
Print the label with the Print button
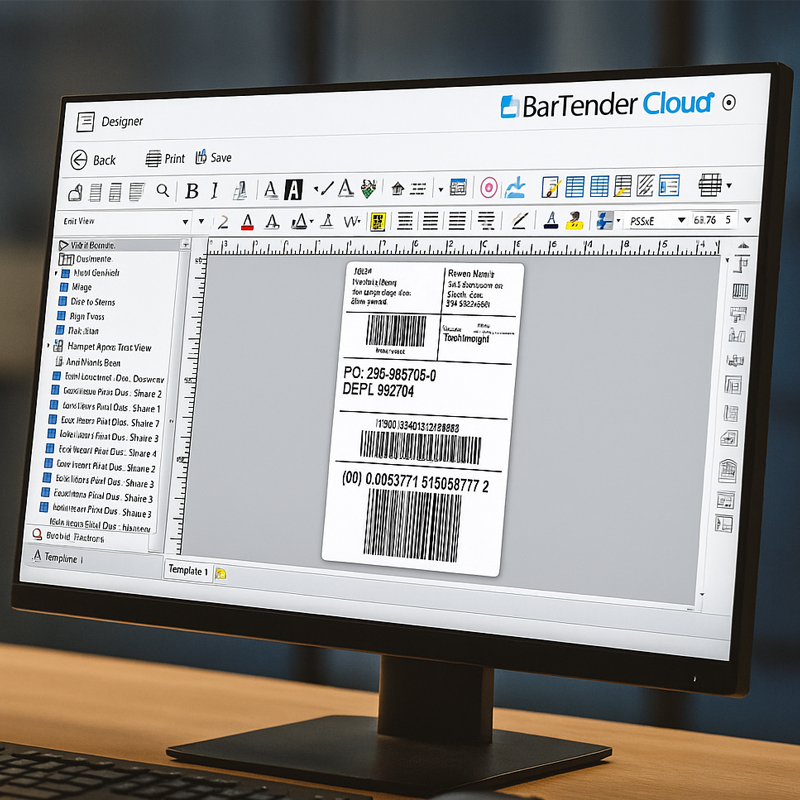(165, 159)
